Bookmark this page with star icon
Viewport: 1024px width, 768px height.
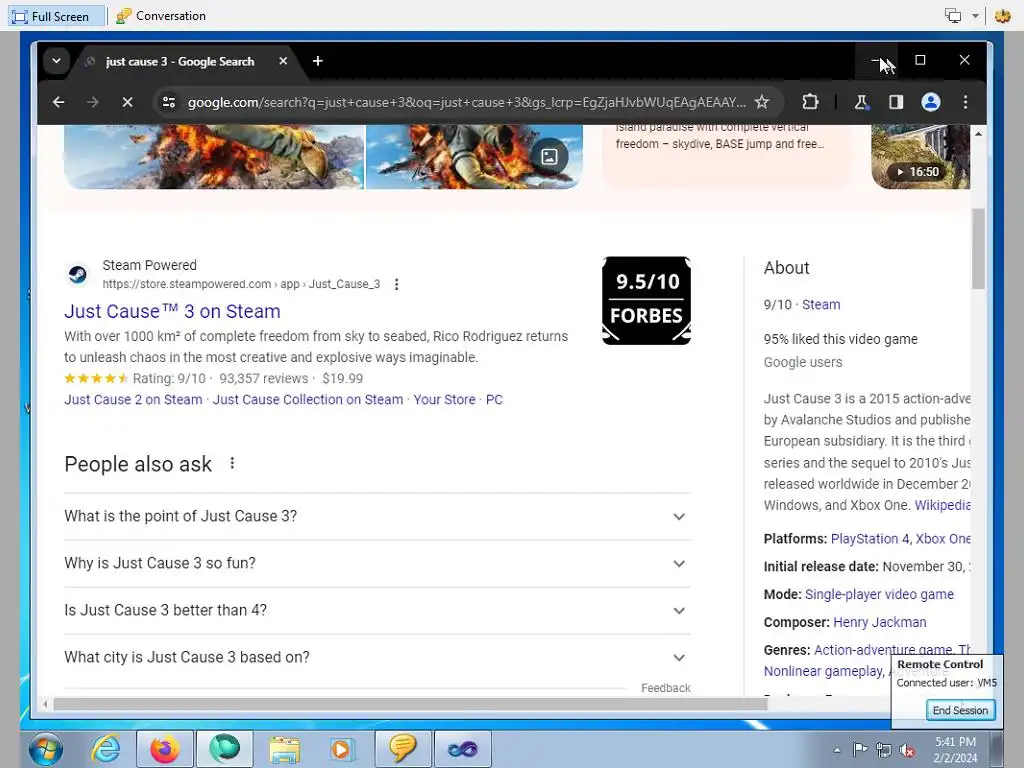tap(761, 102)
